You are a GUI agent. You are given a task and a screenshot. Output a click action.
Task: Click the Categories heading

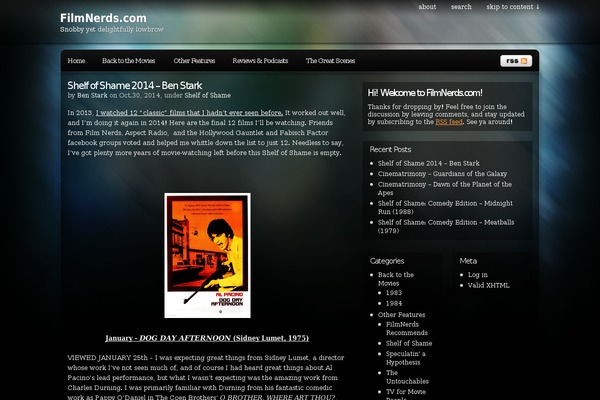387,261
